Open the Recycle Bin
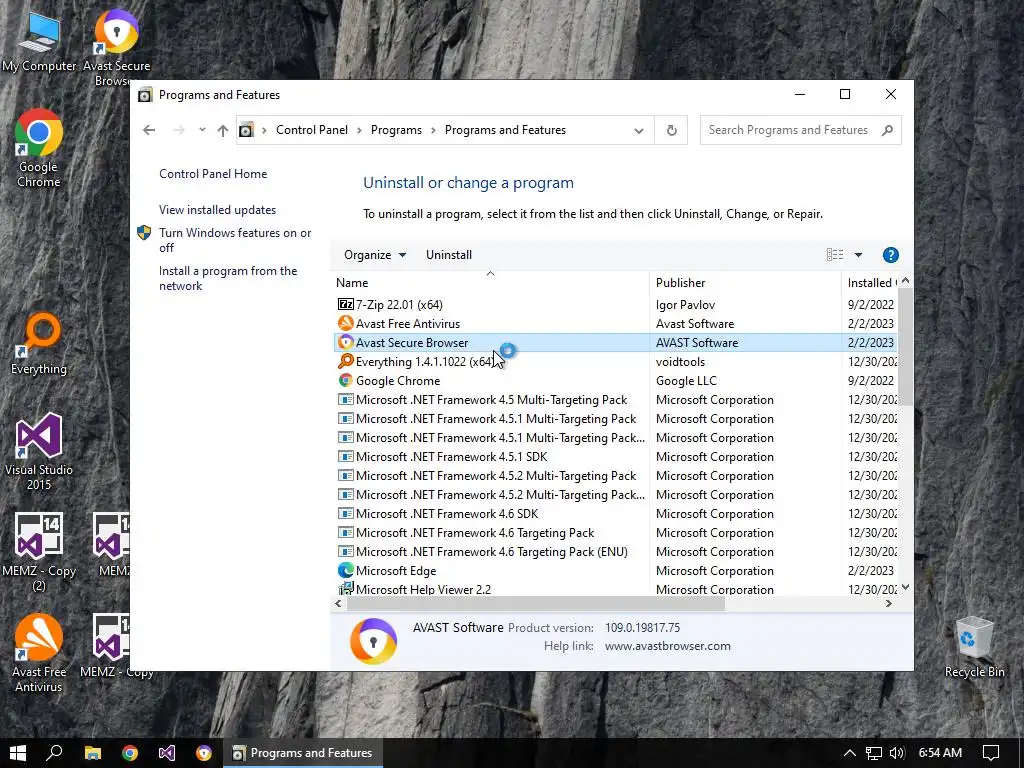The height and width of the screenshot is (768, 1024). [x=974, y=647]
